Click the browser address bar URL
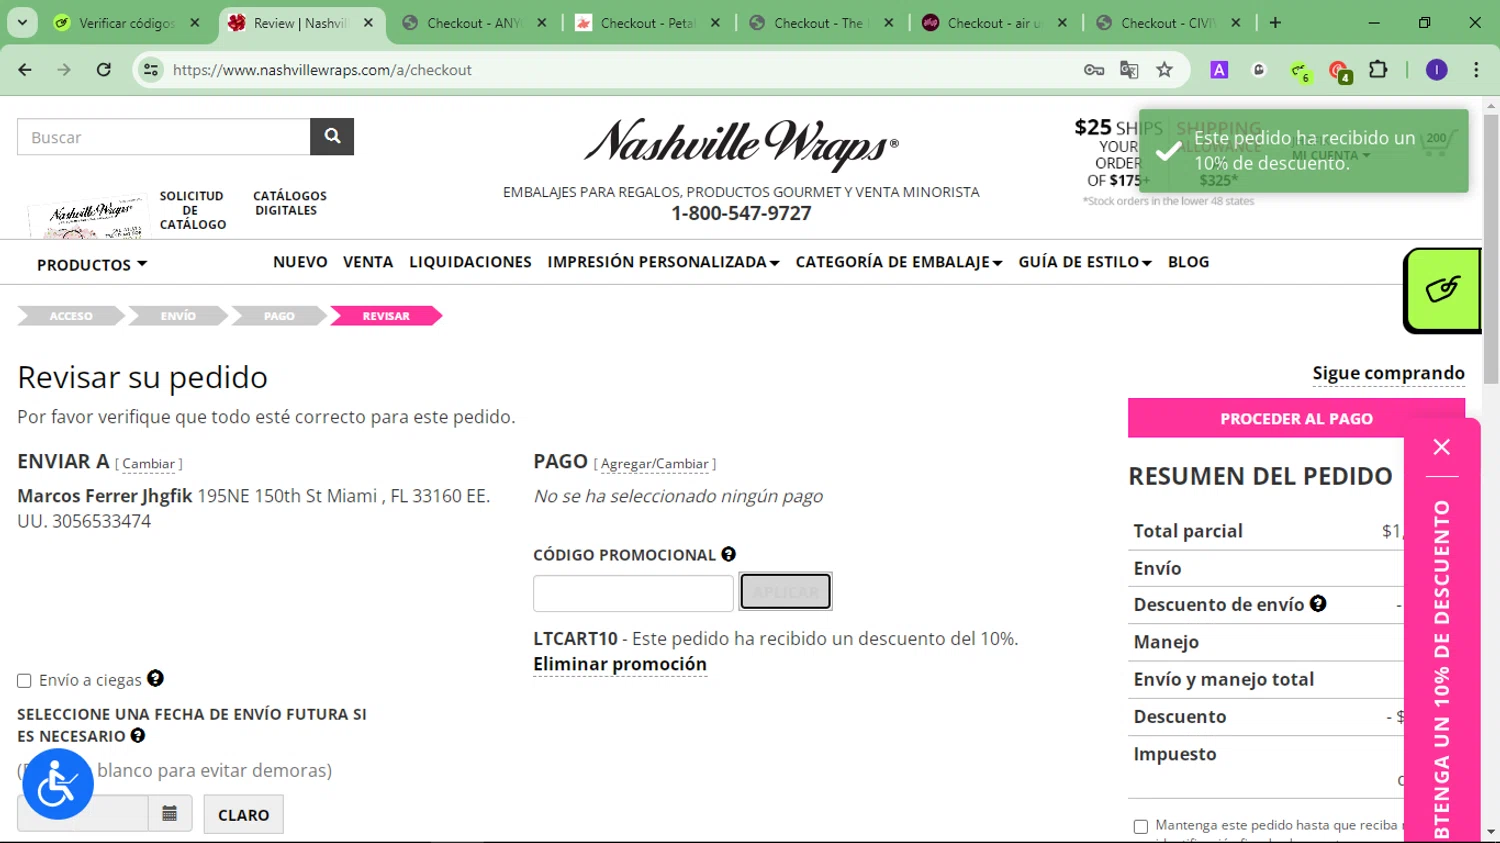The image size is (1500, 843). [322, 70]
